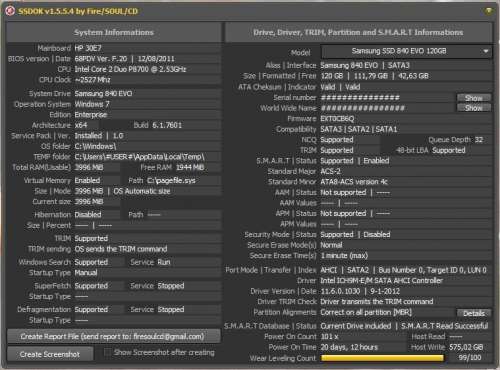Click Defragmentation service value Stopped

coord(171,310)
